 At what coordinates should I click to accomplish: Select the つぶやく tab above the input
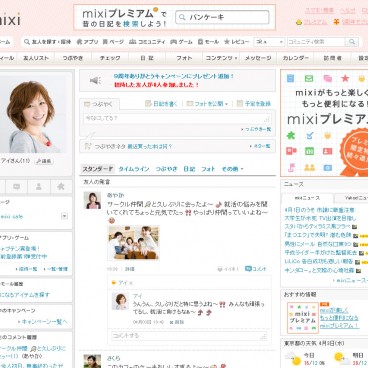click(x=99, y=104)
